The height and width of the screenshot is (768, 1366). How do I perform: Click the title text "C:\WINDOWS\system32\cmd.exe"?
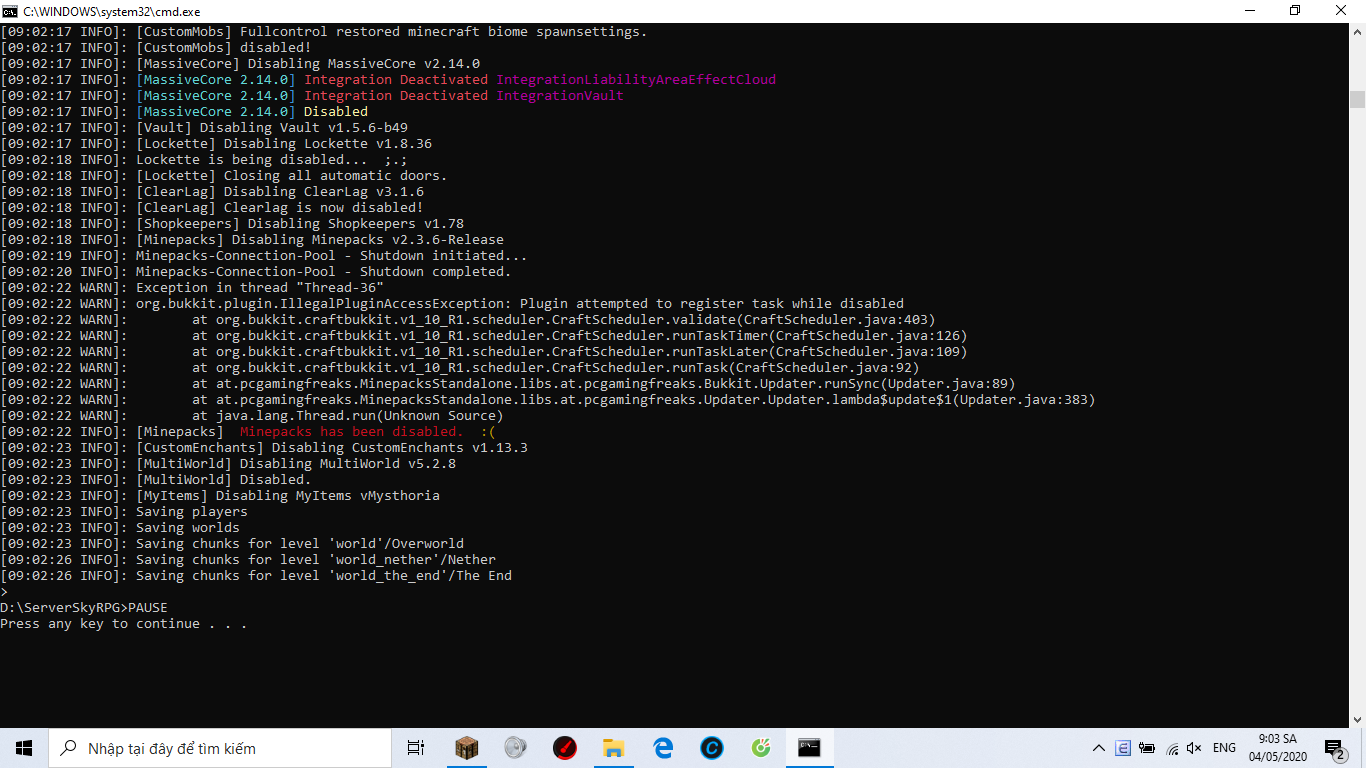click(112, 11)
